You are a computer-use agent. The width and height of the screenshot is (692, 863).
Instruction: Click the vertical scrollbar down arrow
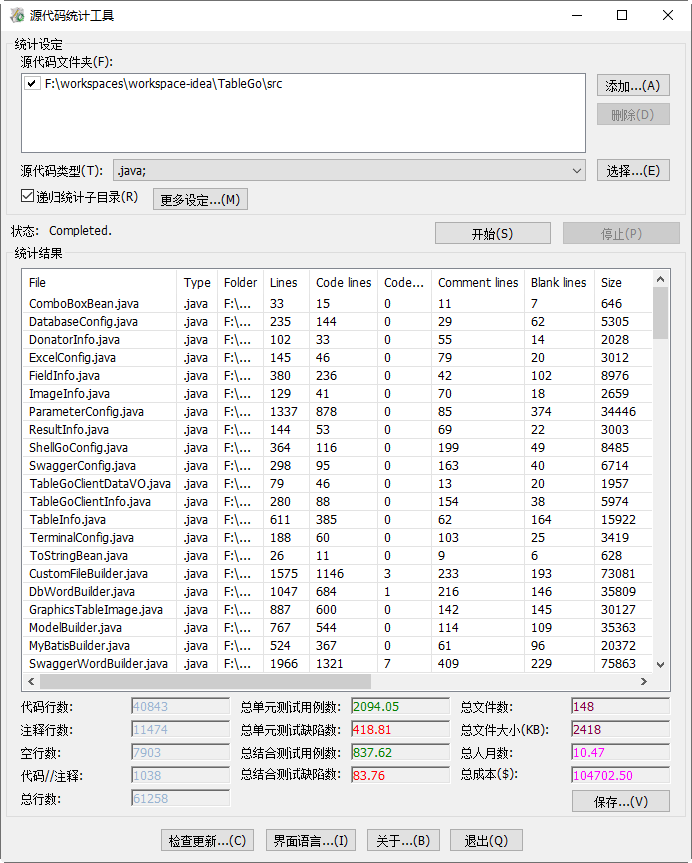pyautogui.click(x=661, y=665)
